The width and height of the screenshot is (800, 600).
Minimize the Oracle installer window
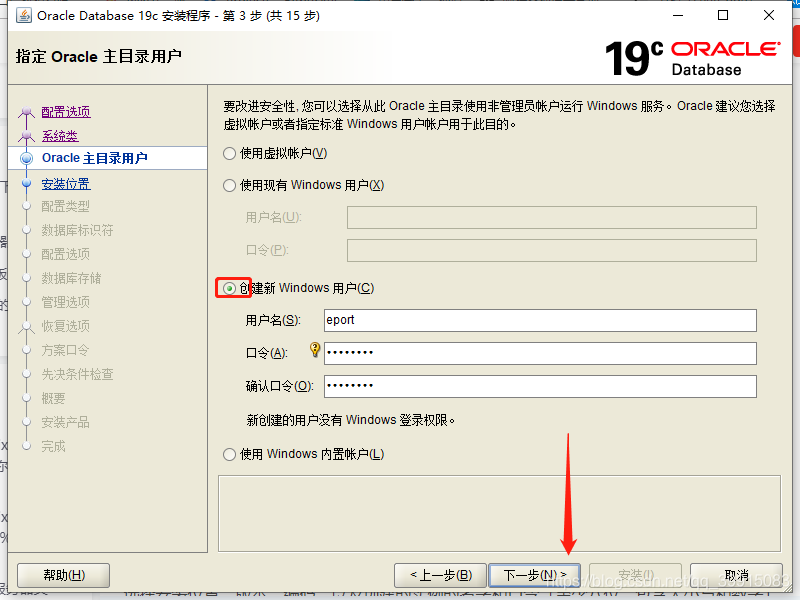click(678, 16)
